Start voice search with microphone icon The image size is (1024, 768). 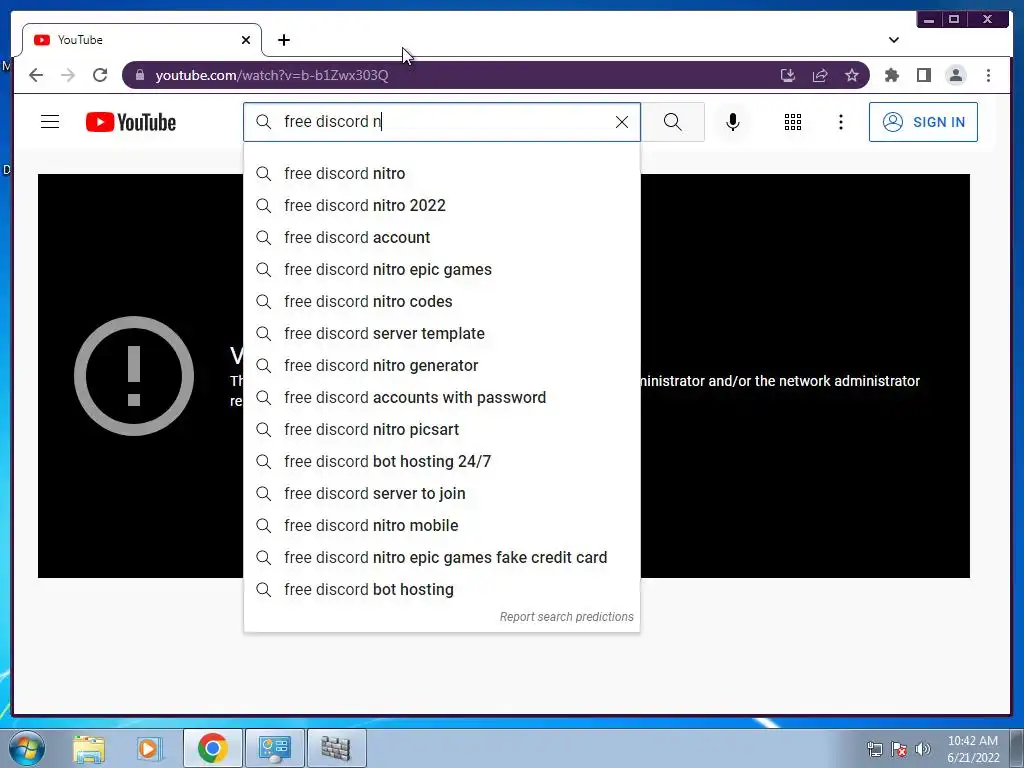(x=733, y=122)
